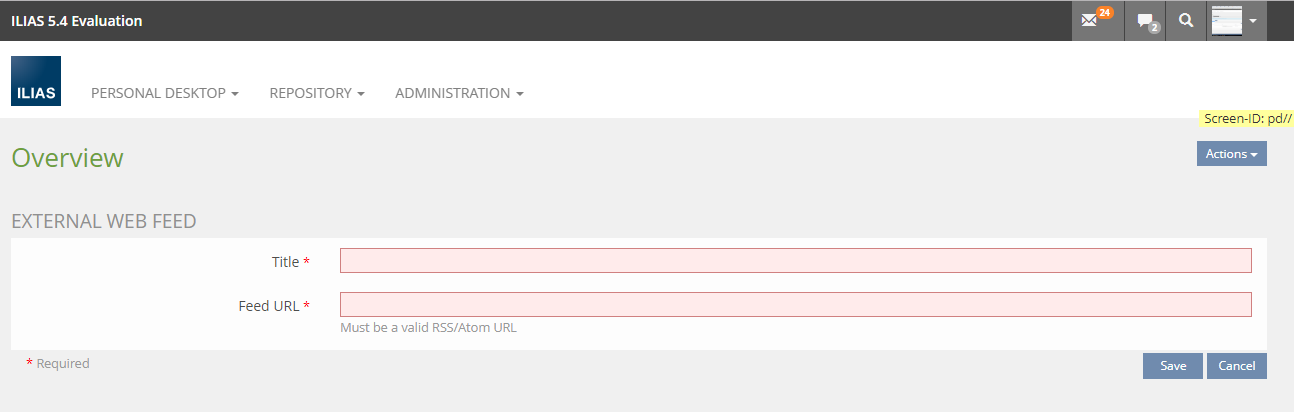Click the RSS/Atom URL hint text
This screenshot has height=412, width=1294.
tap(428, 327)
